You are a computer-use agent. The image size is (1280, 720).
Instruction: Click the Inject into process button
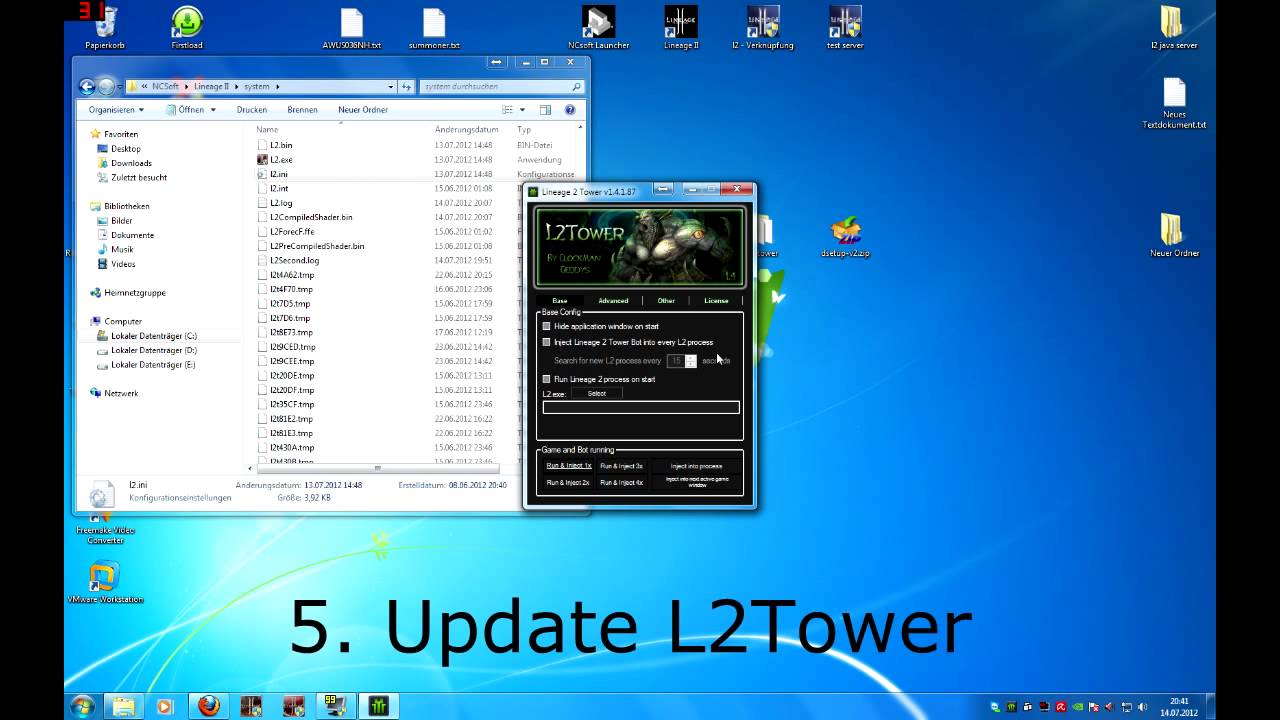pos(696,466)
